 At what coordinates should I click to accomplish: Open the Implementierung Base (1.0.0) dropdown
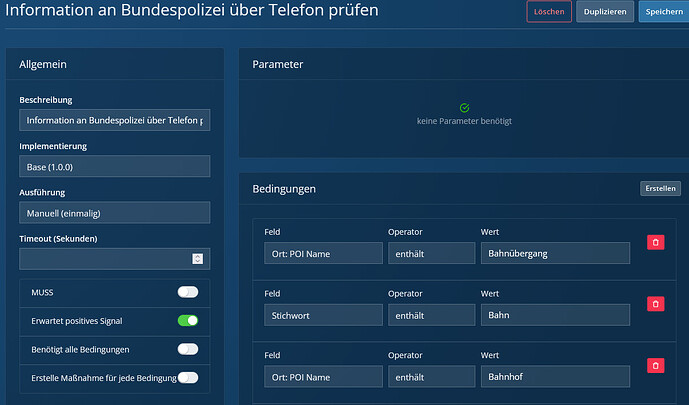(x=115, y=166)
